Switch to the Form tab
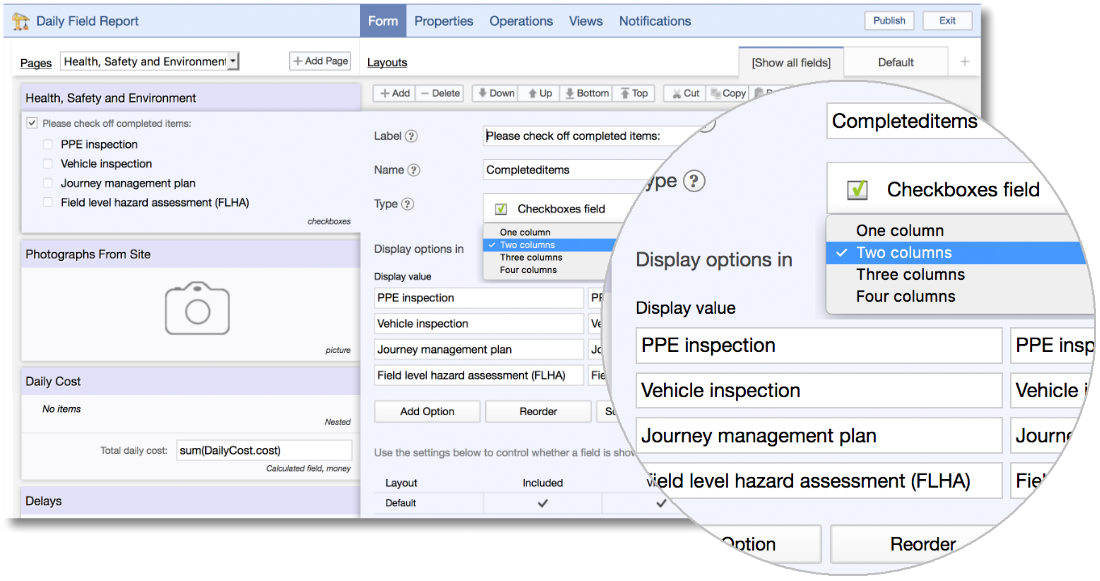The height and width of the screenshot is (581, 1100). point(383,21)
